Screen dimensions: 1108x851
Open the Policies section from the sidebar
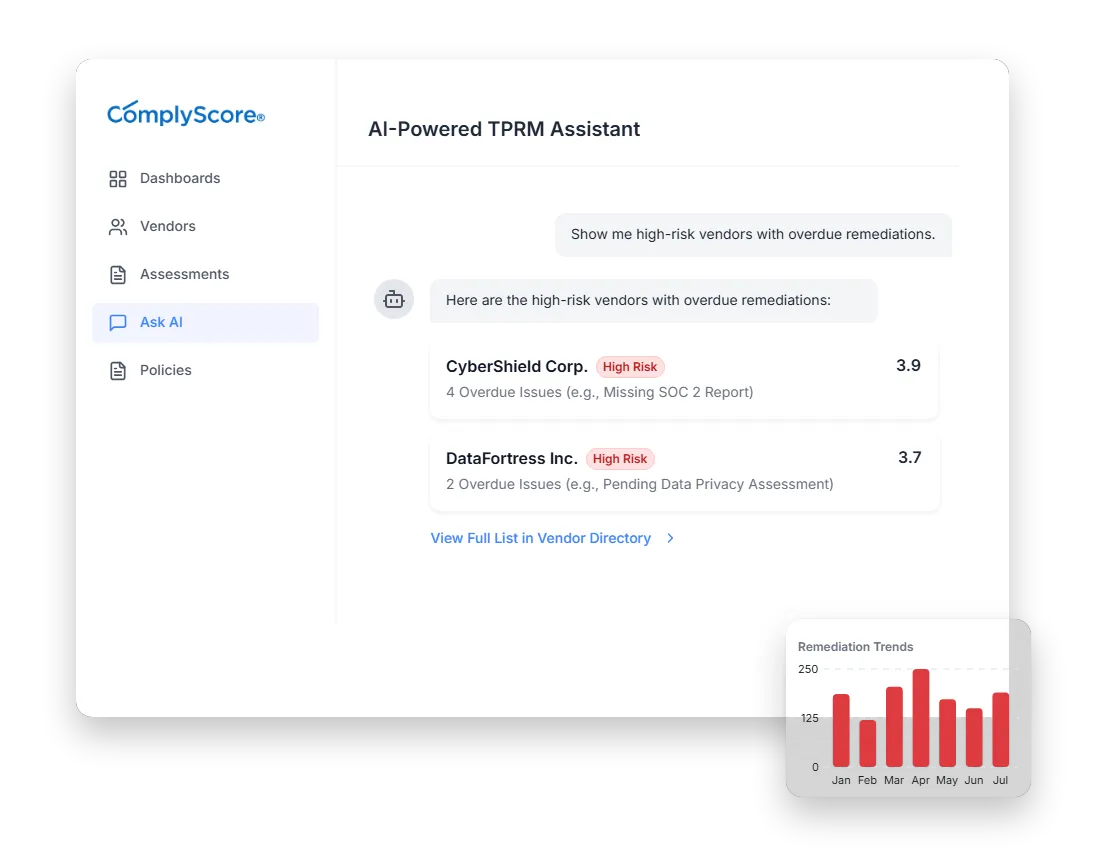click(x=165, y=370)
